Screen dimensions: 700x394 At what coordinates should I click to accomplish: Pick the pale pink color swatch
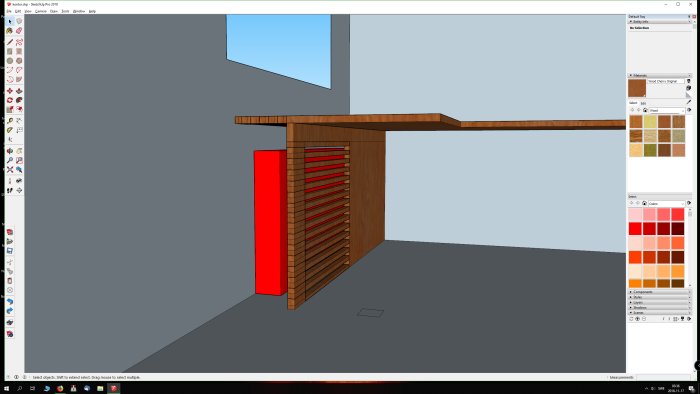pyautogui.click(x=635, y=214)
